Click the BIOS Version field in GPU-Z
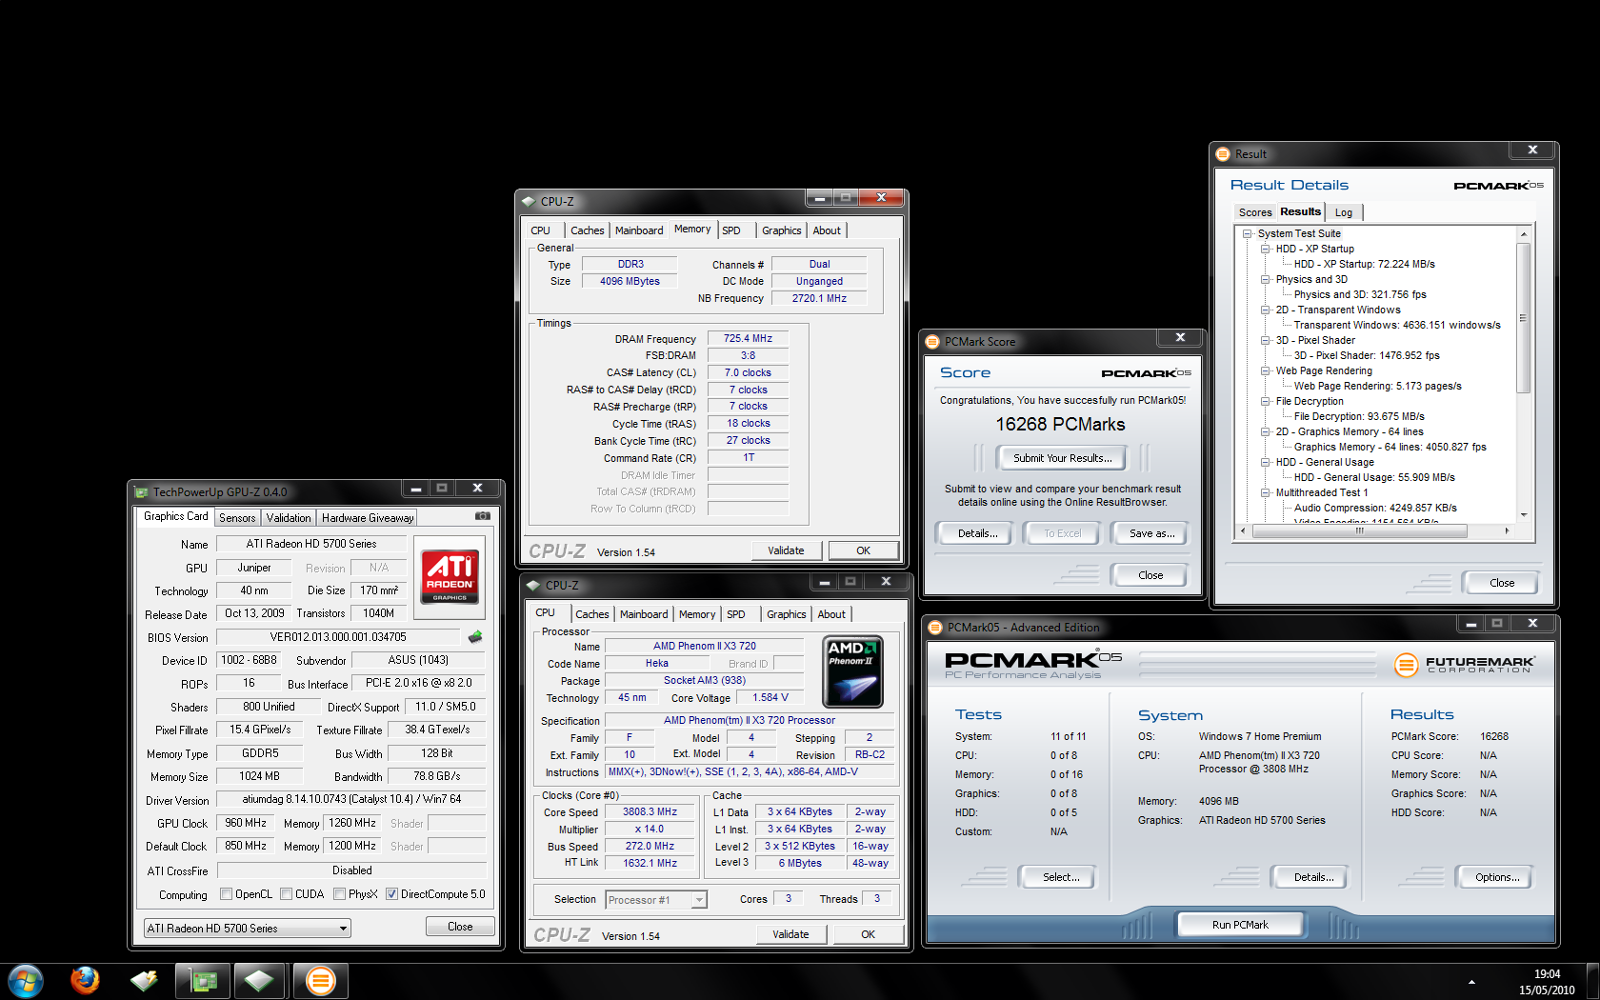1600x1000 pixels. pos(338,637)
